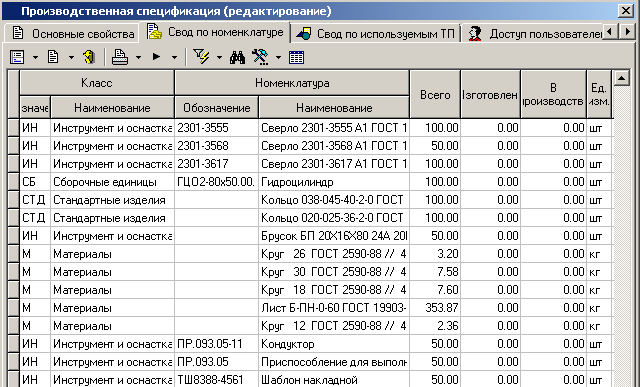Click the printer toolbar icon
This screenshot has height=387, width=640.
click(x=120, y=57)
